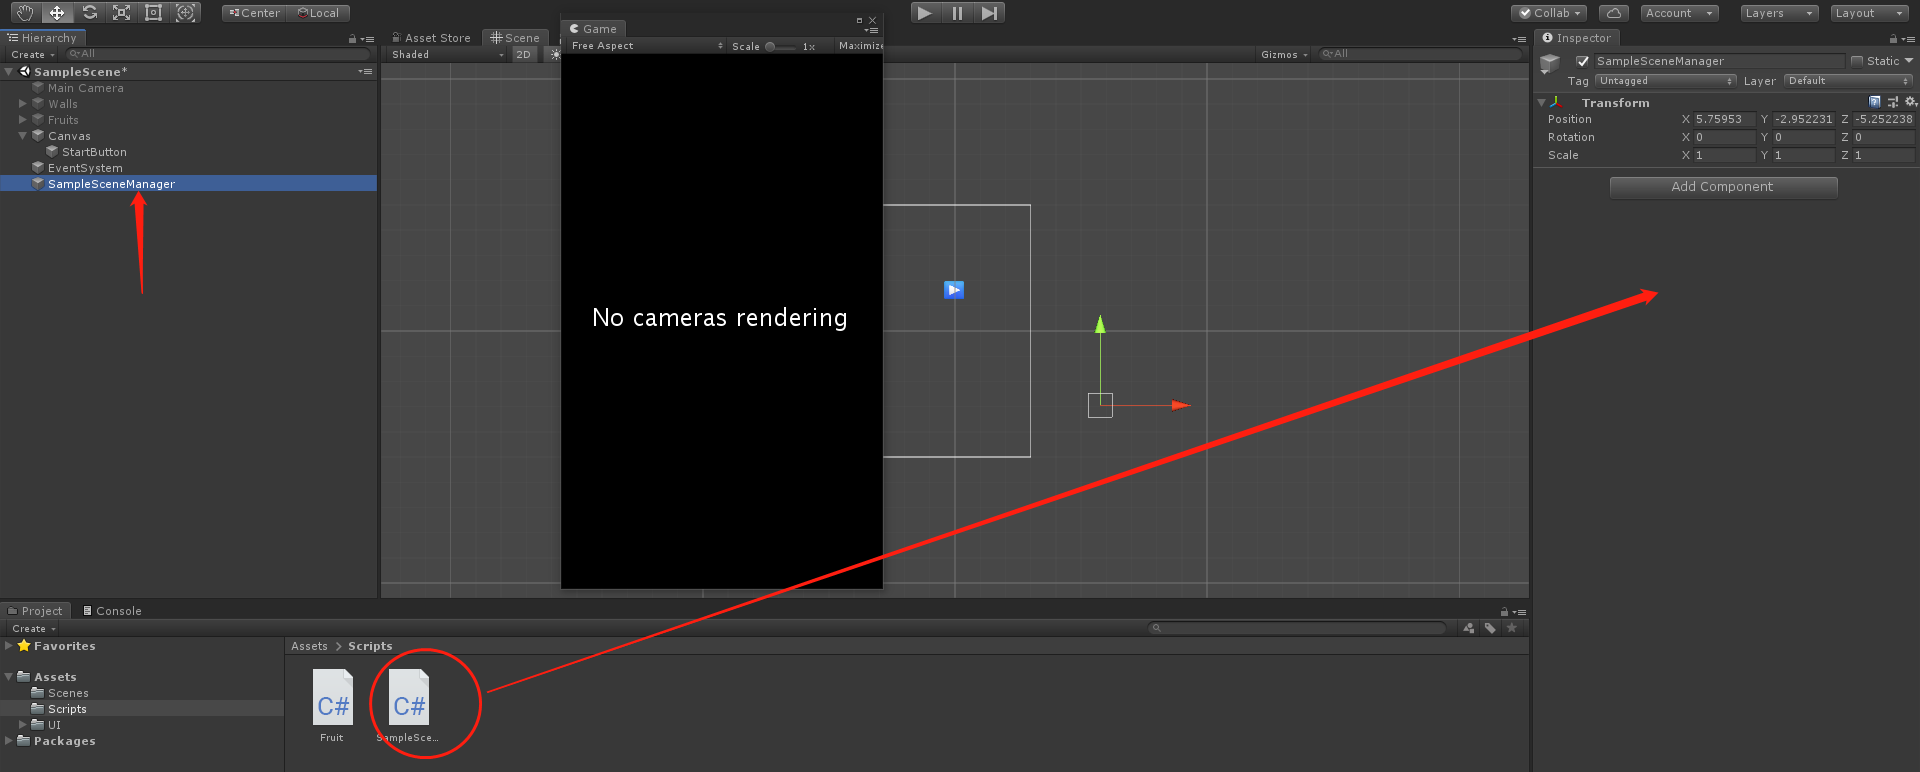Screen dimensions: 1920x772
Task: Select the Fruit C# script
Action: click(332, 706)
